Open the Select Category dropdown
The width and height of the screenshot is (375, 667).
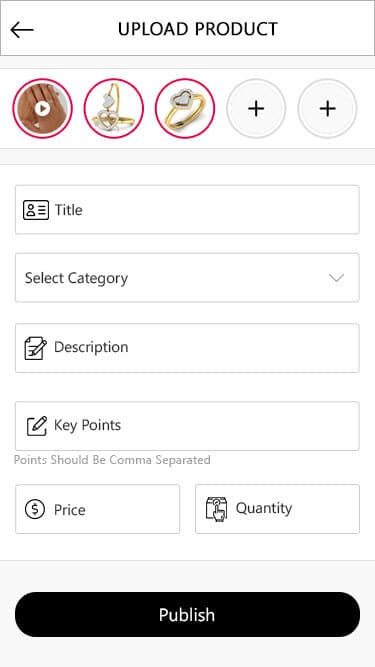tap(187, 278)
